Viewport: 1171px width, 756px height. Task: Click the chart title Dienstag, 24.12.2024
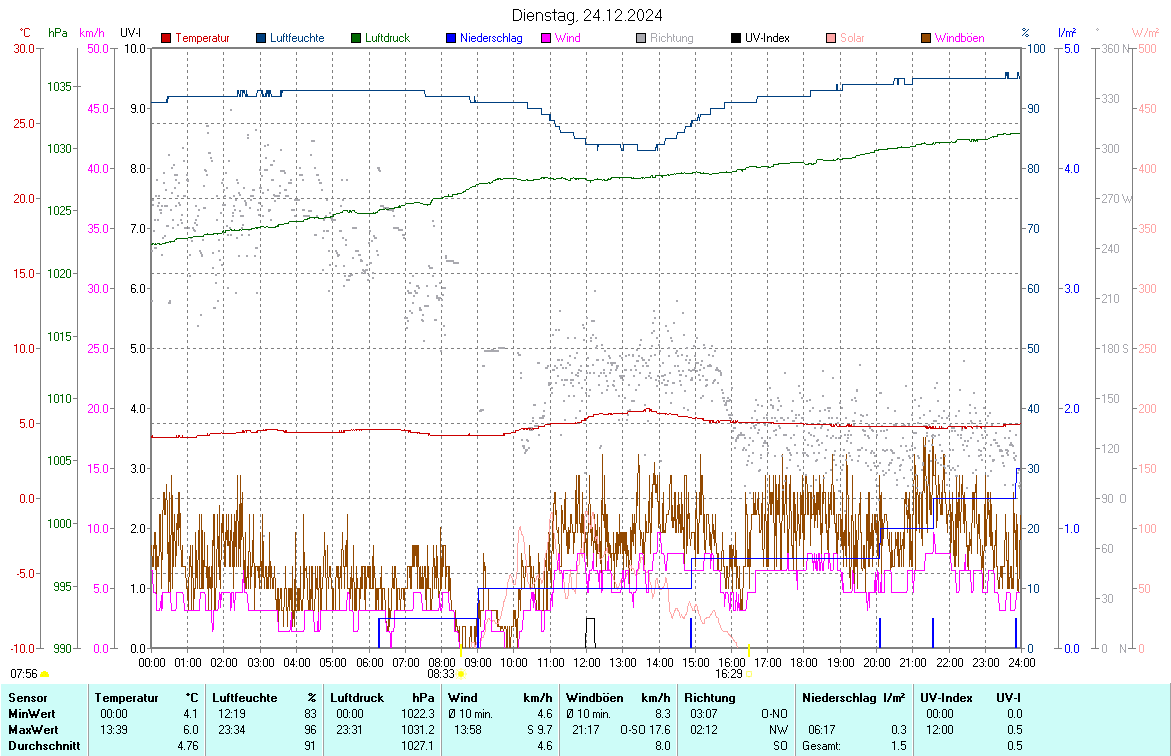[586, 15]
